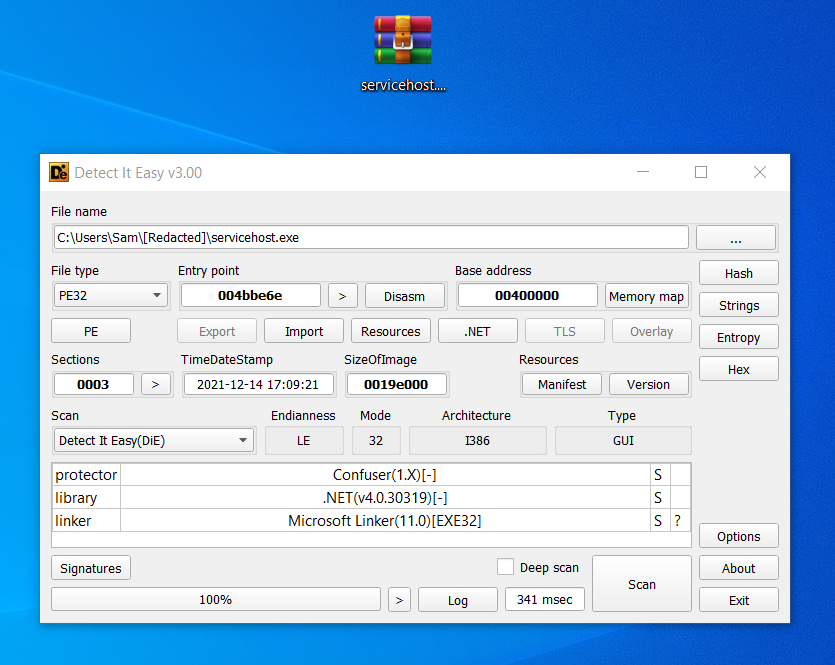Open the Memory map
835x665 pixels.
pos(646,296)
